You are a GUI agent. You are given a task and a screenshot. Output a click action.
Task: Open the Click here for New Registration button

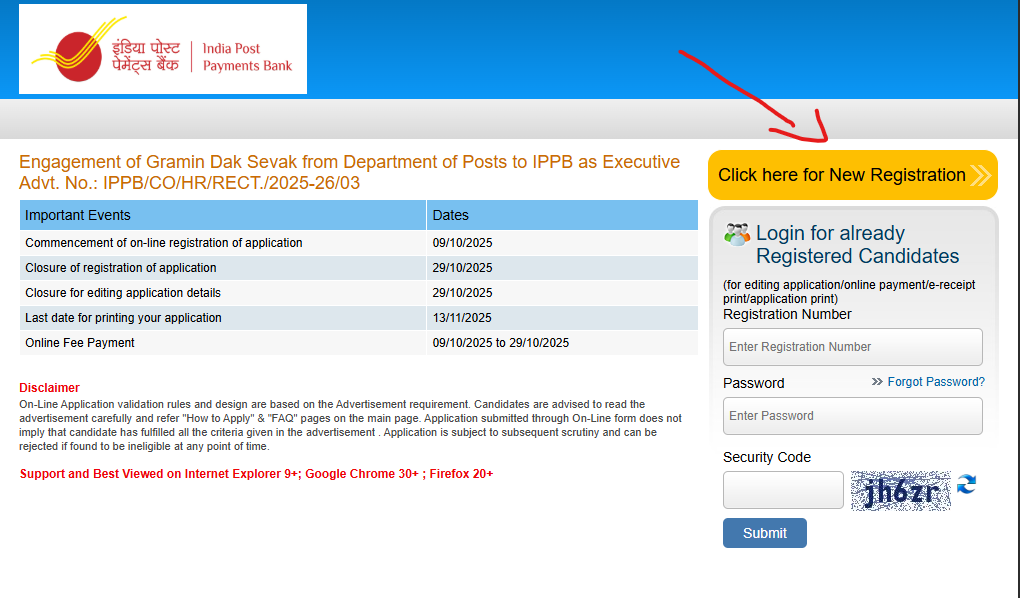(x=842, y=175)
